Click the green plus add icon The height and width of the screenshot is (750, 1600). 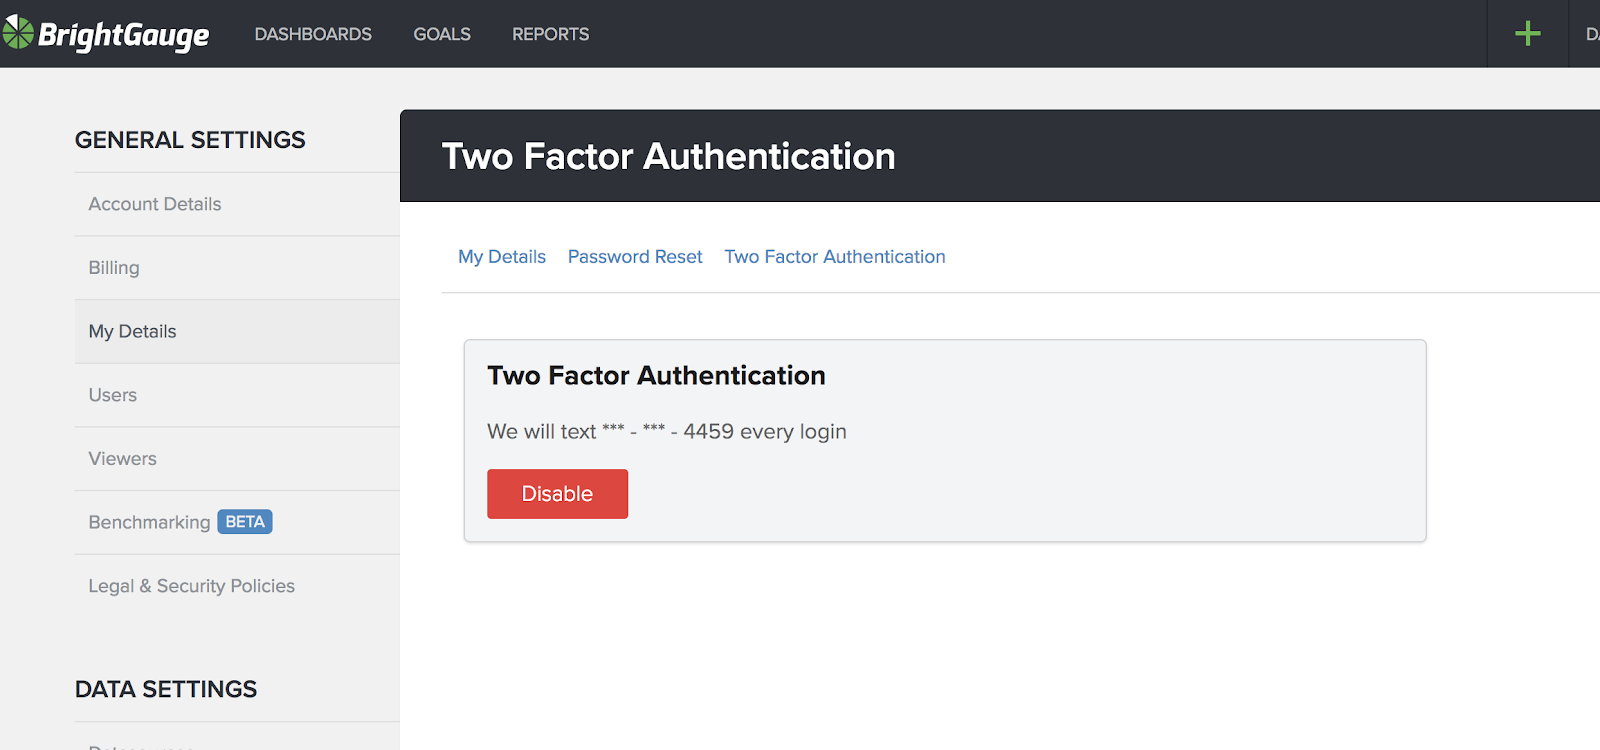(x=1527, y=34)
